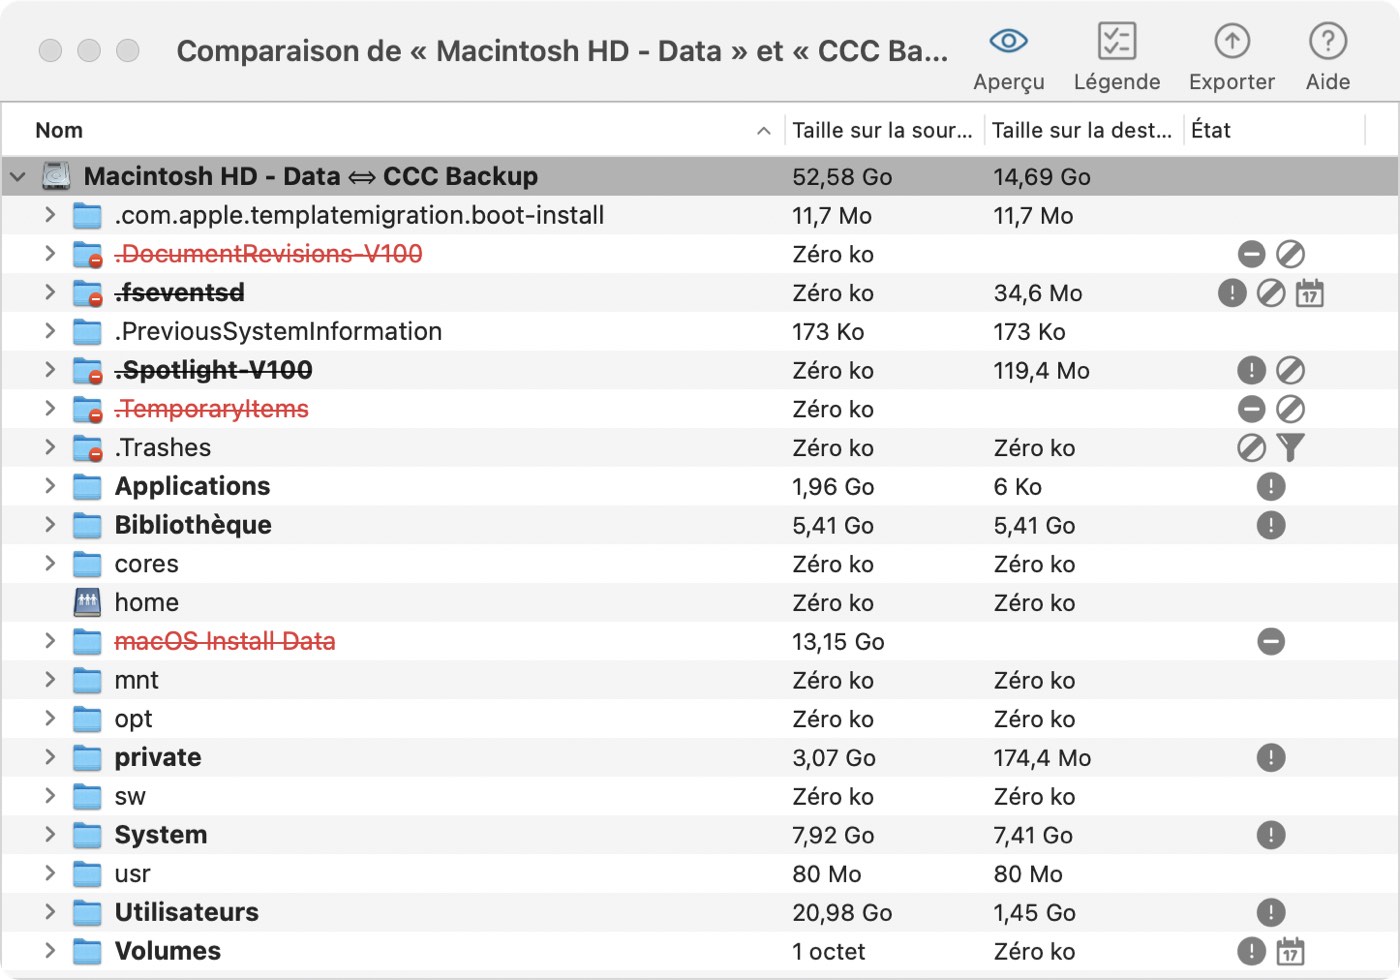
Task: Expand the cores folder
Action: pos(49,564)
